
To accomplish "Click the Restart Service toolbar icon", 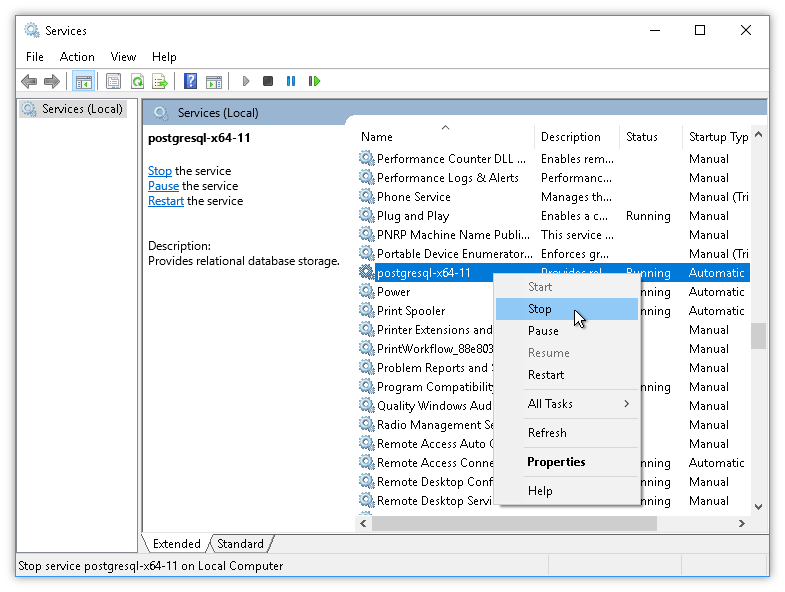I will tap(314, 81).
